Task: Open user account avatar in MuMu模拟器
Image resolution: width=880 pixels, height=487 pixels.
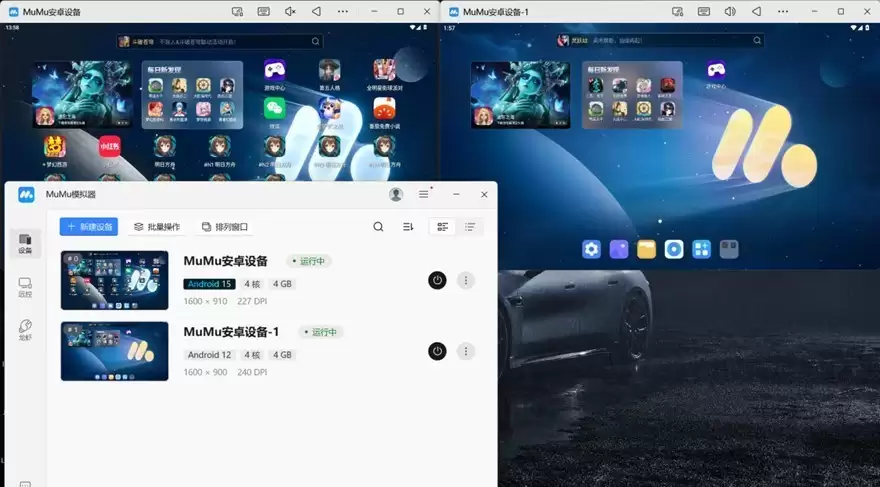Action: pos(396,194)
